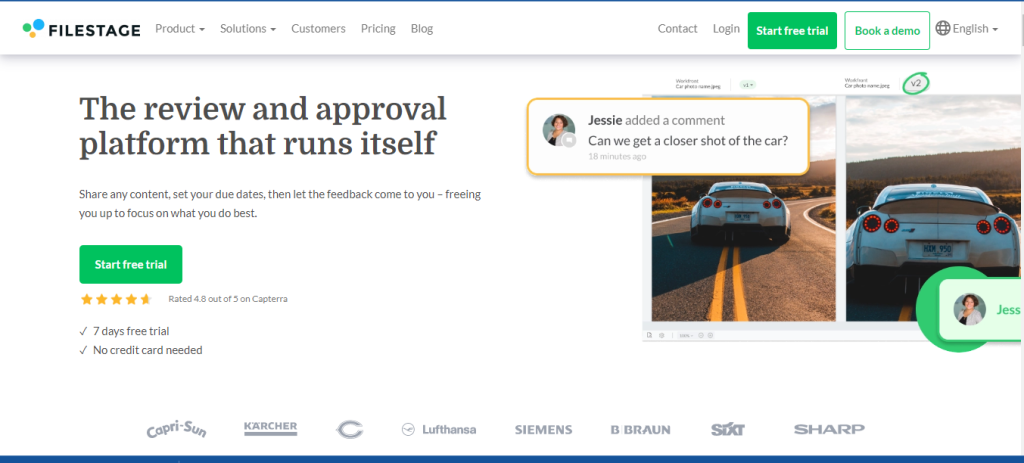Click the globe language icon

click(x=942, y=28)
